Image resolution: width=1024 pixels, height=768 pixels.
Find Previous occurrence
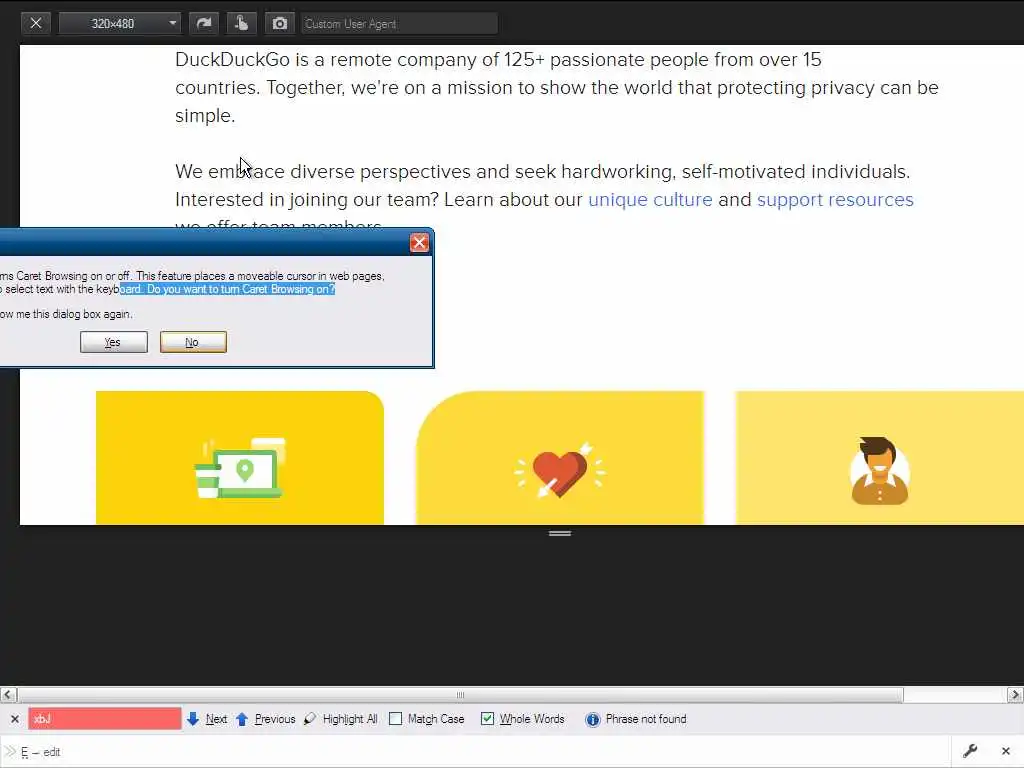[265, 719]
